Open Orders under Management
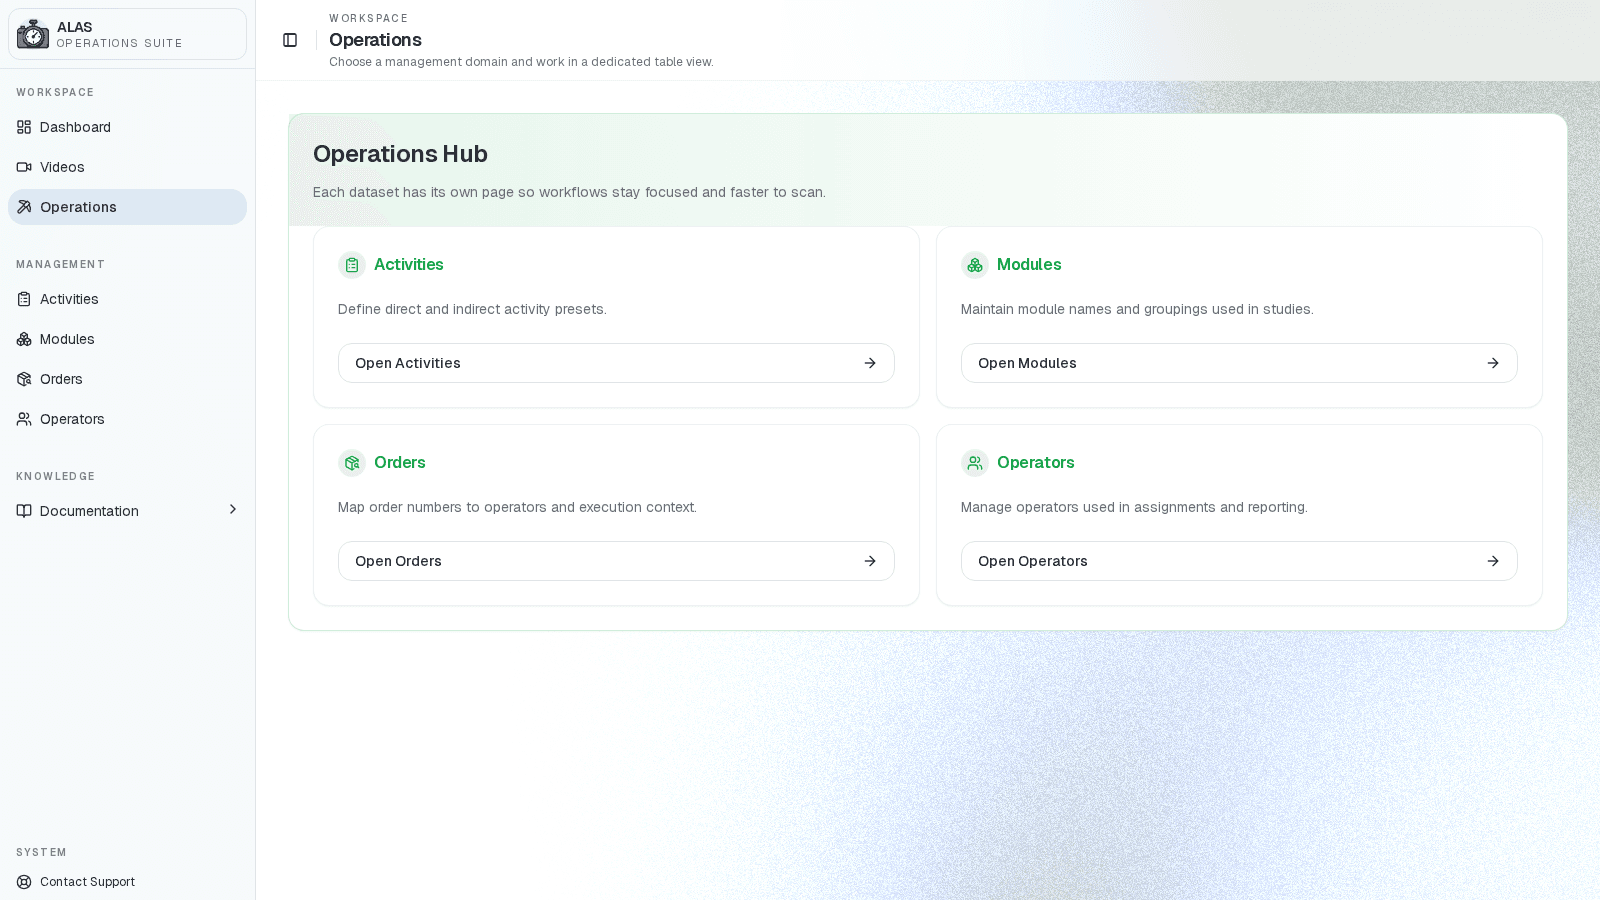 (127, 379)
